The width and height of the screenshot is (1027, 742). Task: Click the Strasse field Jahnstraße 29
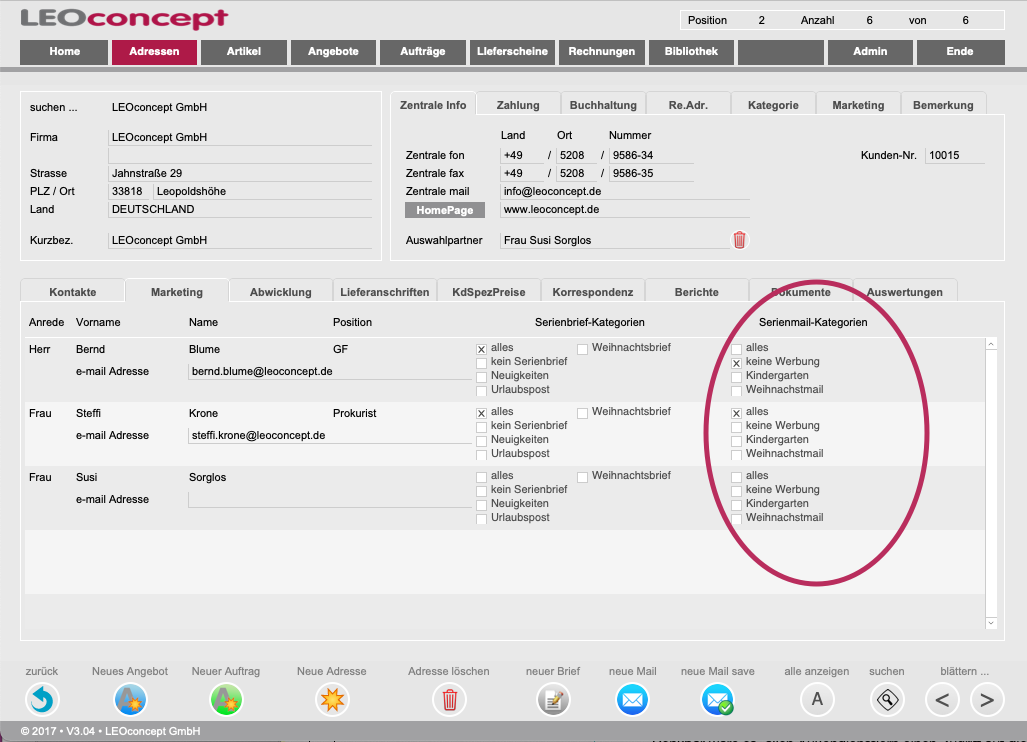(240, 173)
